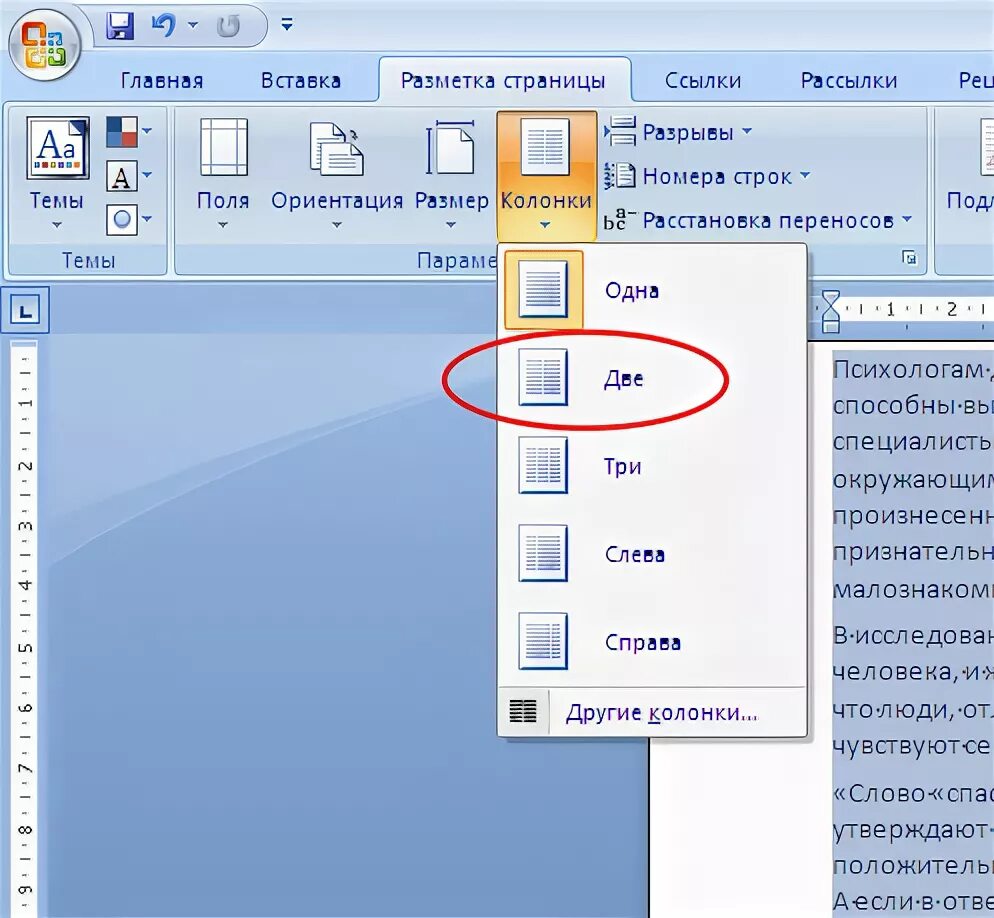Image resolution: width=994 pixels, height=918 pixels.
Task: Select the Разметка страницы tab
Action: click(x=503, y=81)
